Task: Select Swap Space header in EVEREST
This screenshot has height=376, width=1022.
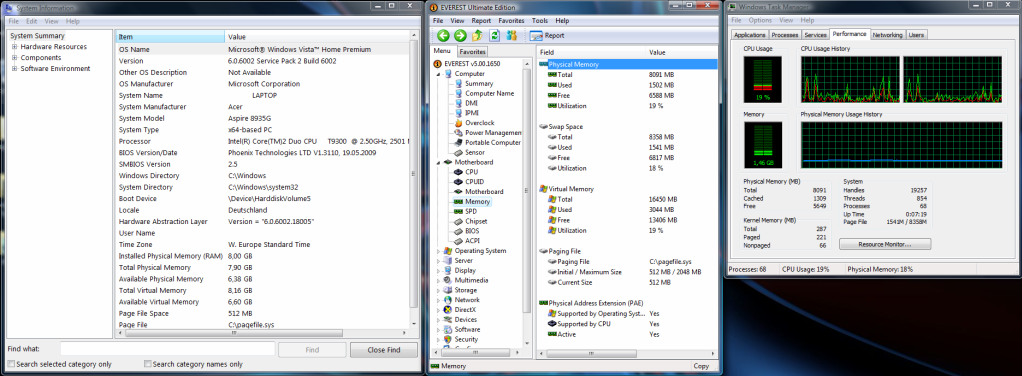Action: (566, 126)
